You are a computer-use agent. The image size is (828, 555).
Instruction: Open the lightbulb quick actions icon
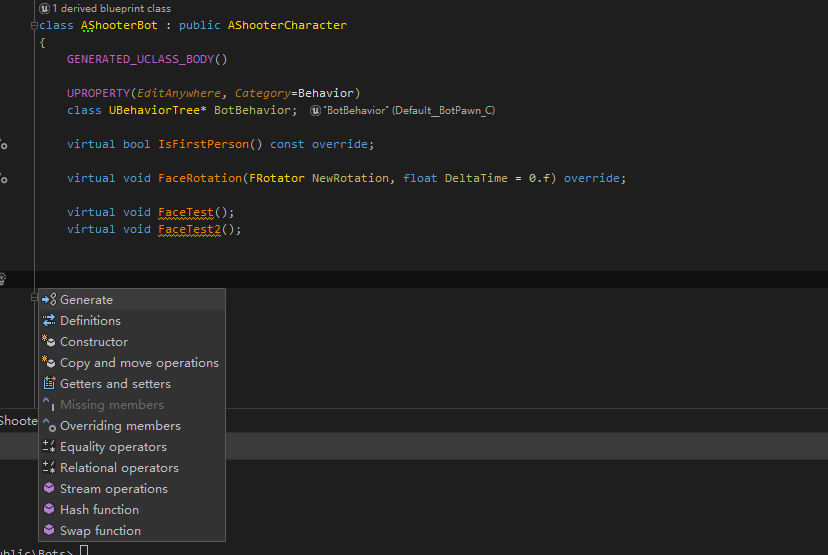coord(3,279)
